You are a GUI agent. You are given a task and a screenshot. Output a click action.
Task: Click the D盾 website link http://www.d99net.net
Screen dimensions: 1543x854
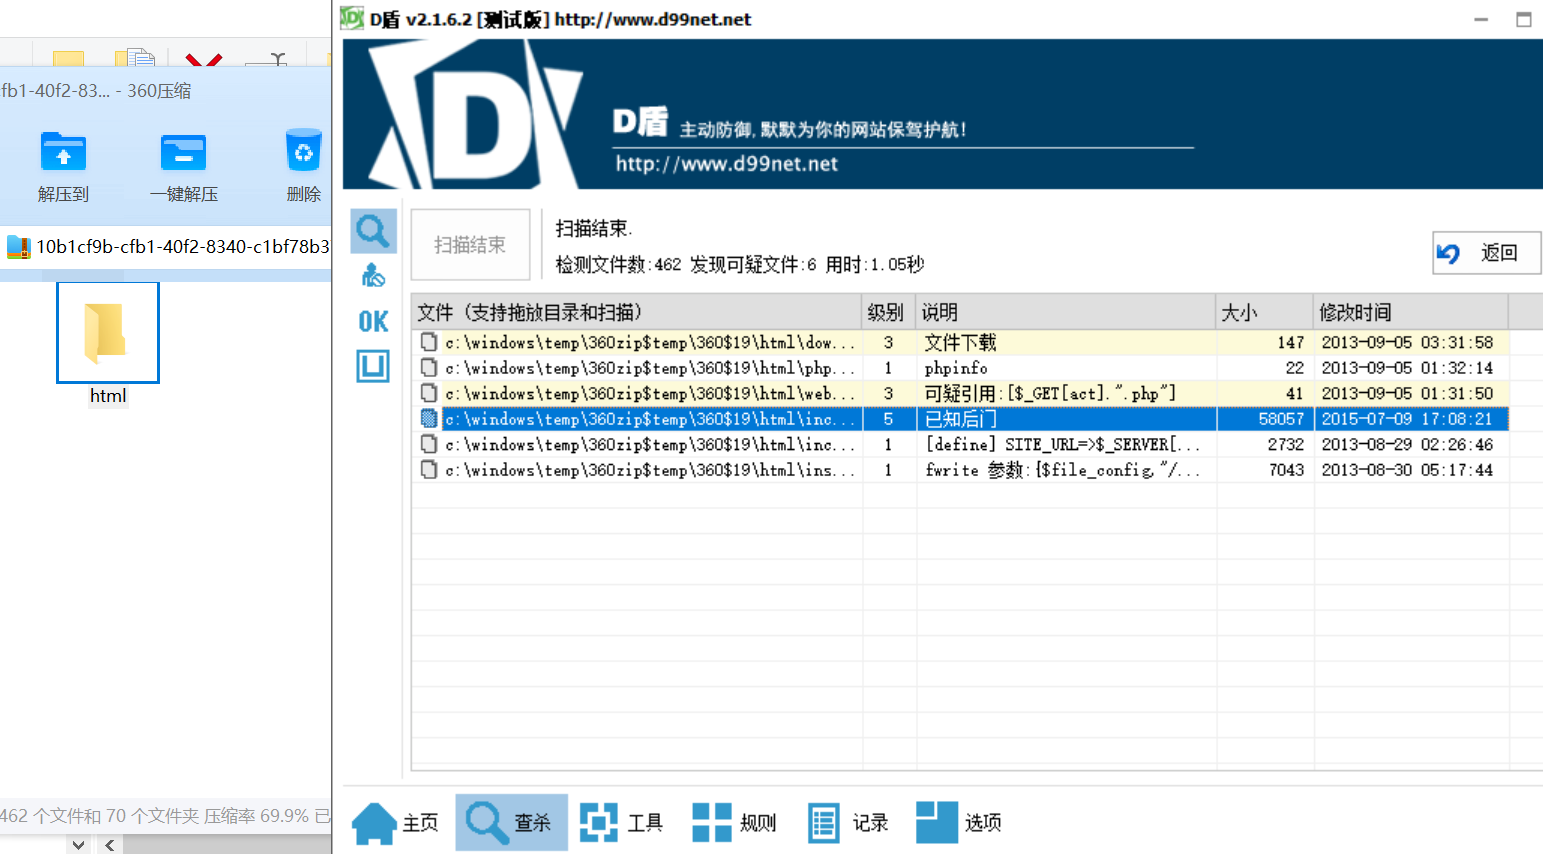[726, 164]
